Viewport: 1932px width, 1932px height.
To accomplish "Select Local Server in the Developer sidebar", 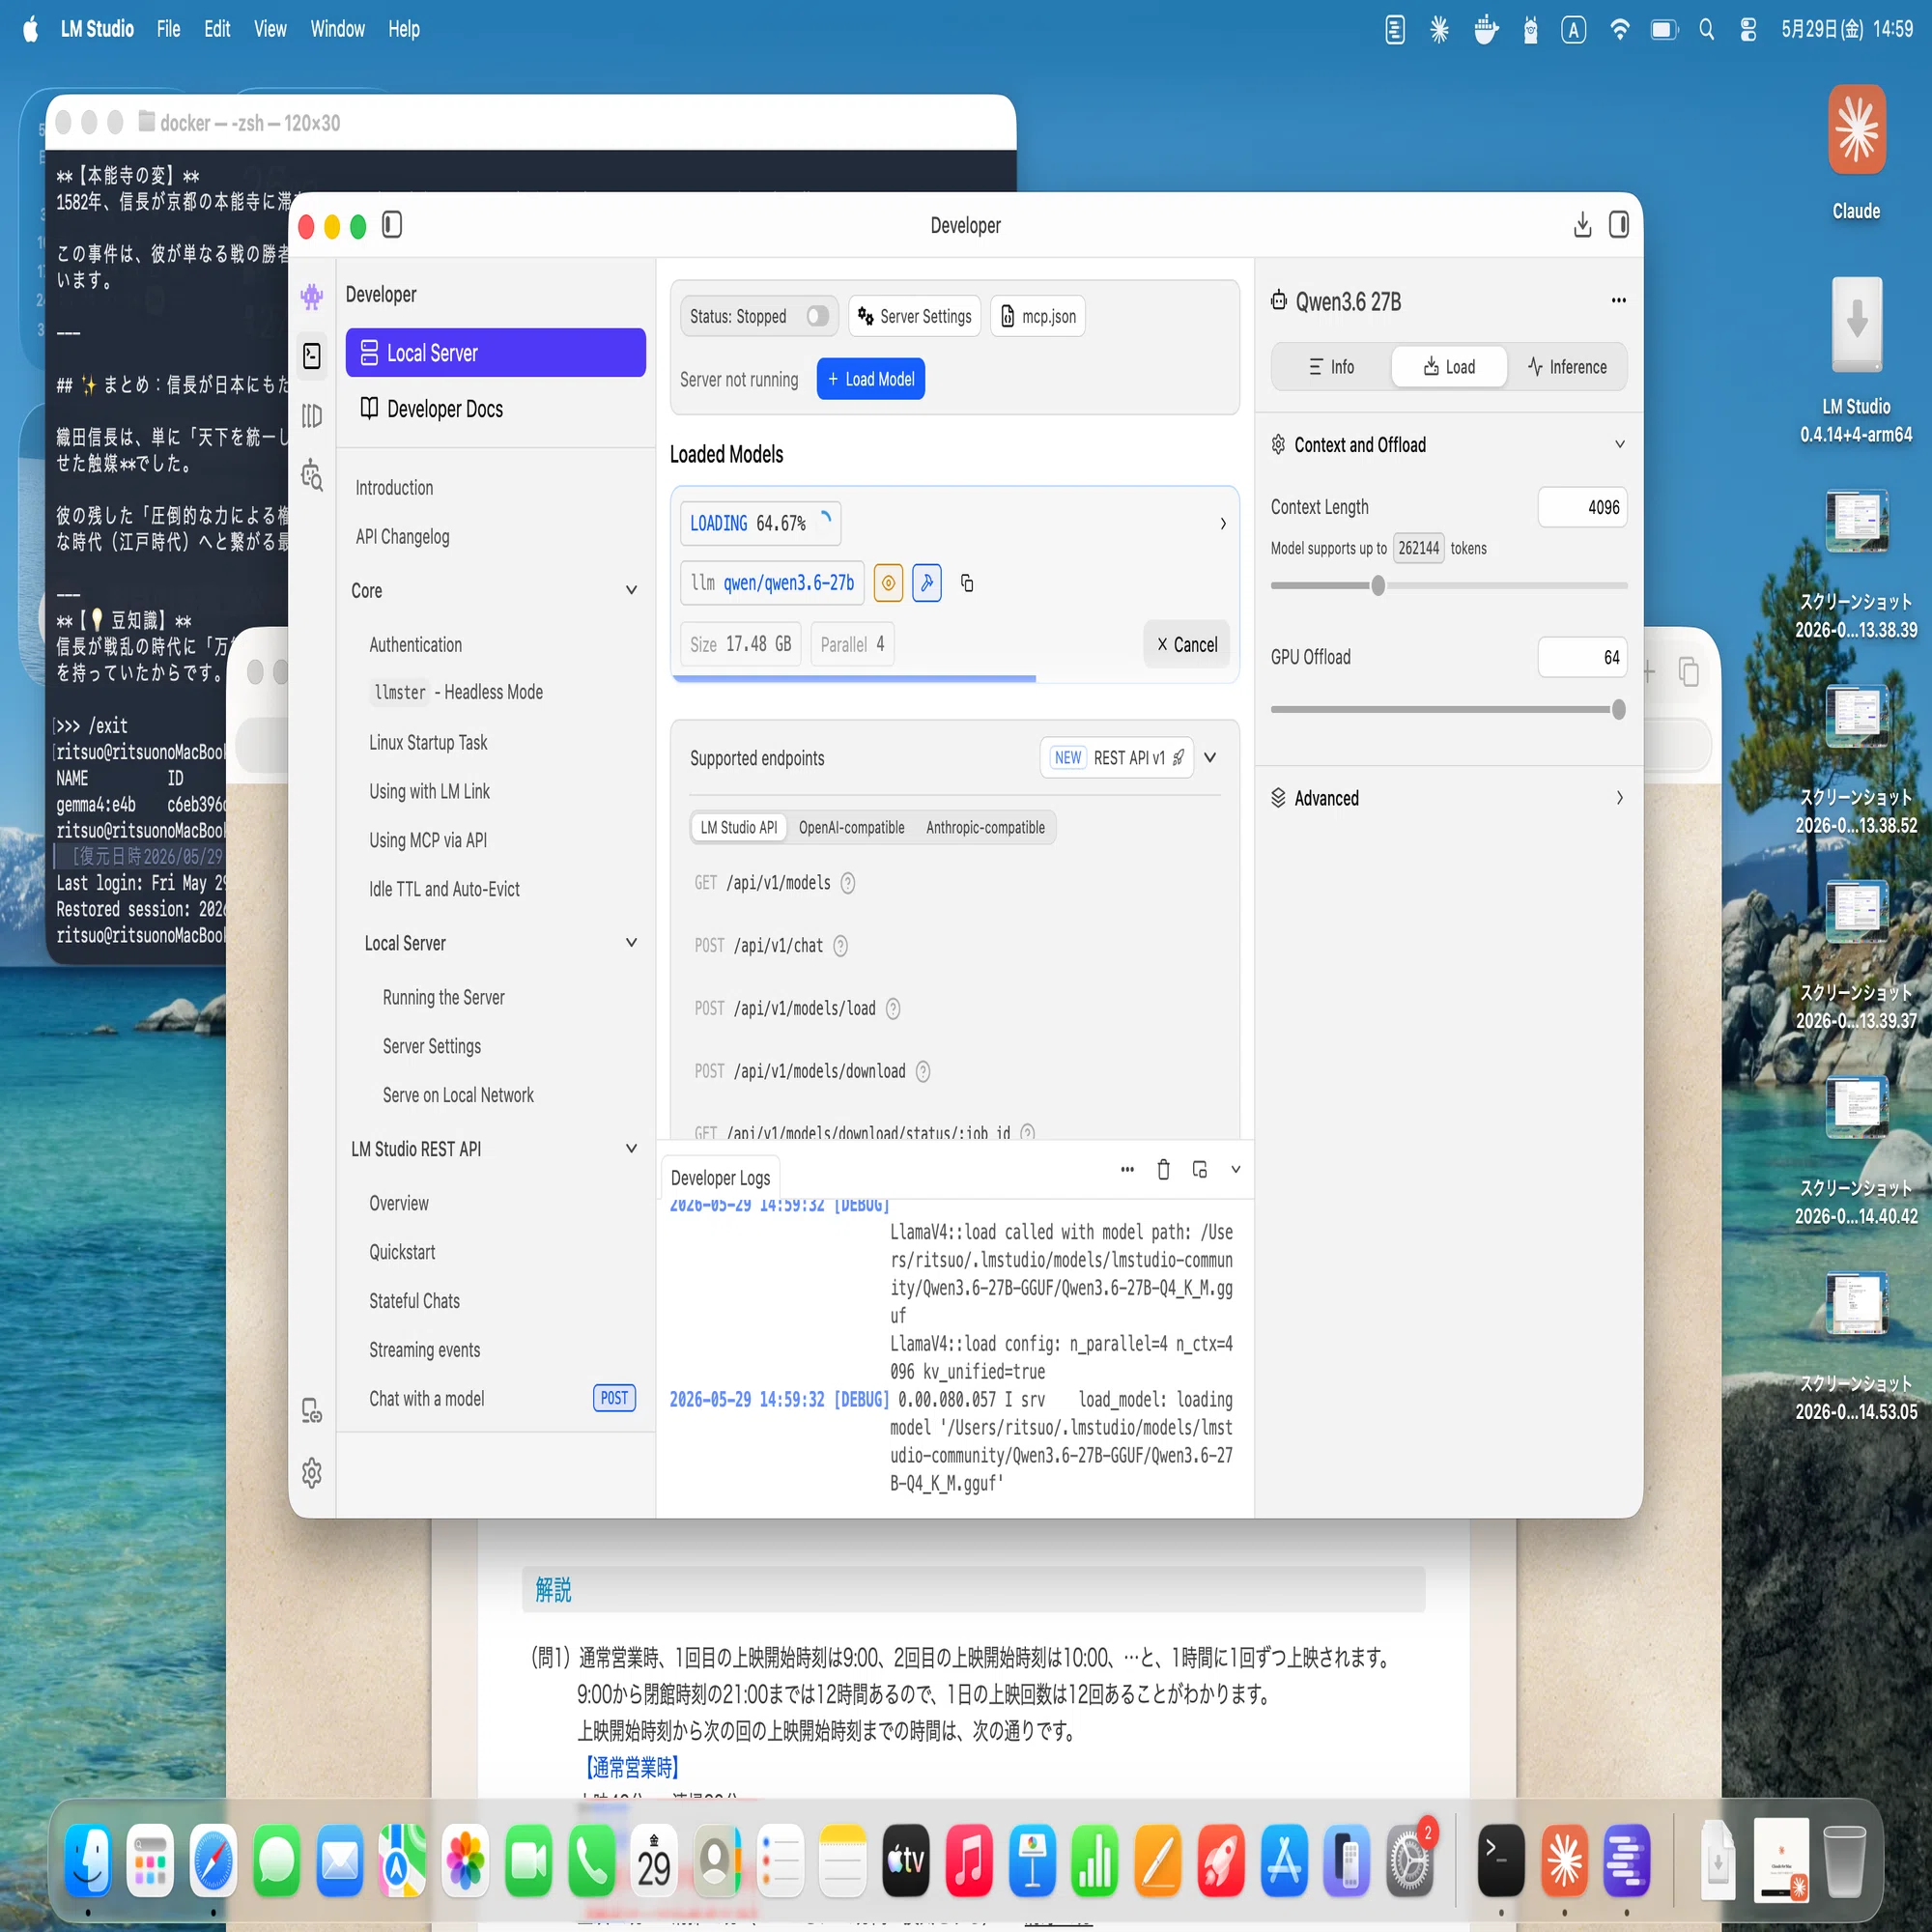I will [x=495, y=353].
